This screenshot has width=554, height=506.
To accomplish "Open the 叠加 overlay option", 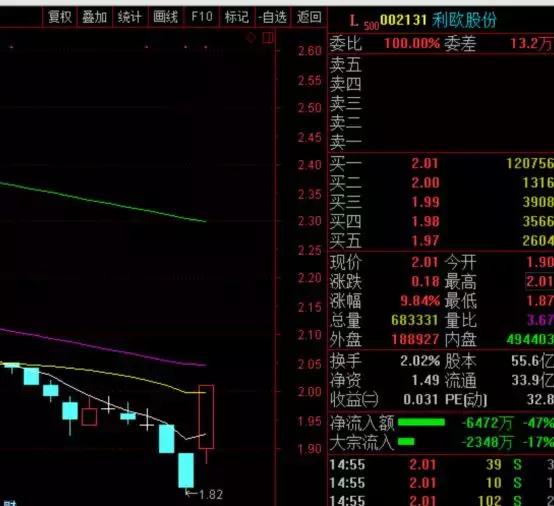I will coord(94,17).
